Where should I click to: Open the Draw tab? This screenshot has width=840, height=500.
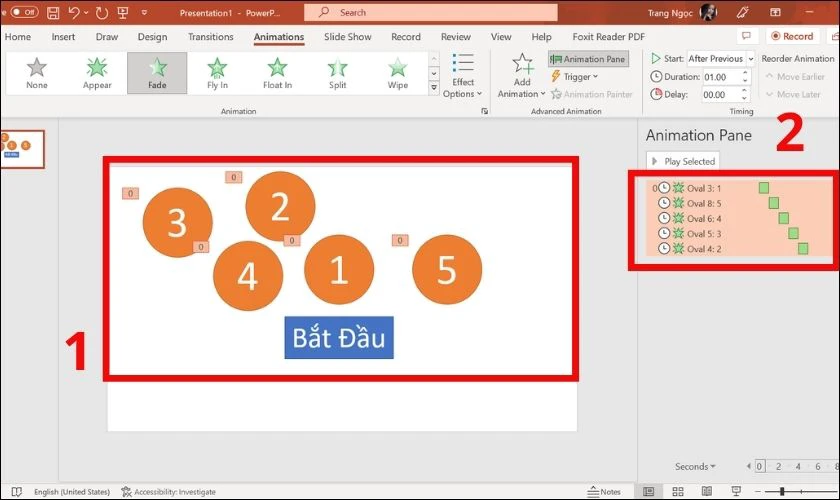point(107,36)
